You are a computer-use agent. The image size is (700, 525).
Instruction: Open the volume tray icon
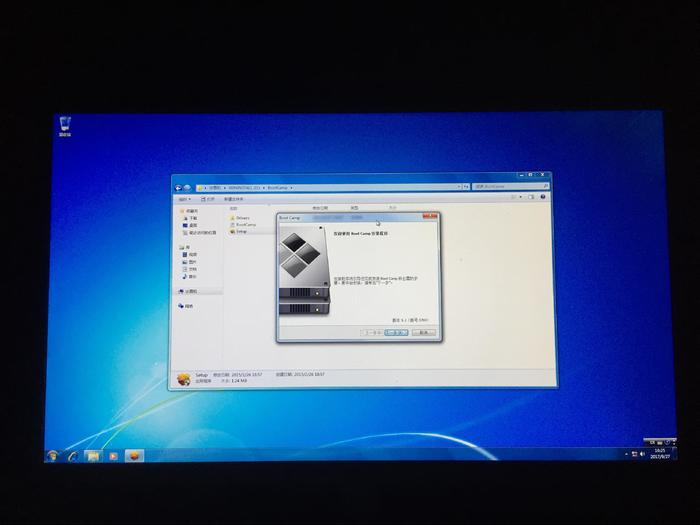tap(642, 454)
